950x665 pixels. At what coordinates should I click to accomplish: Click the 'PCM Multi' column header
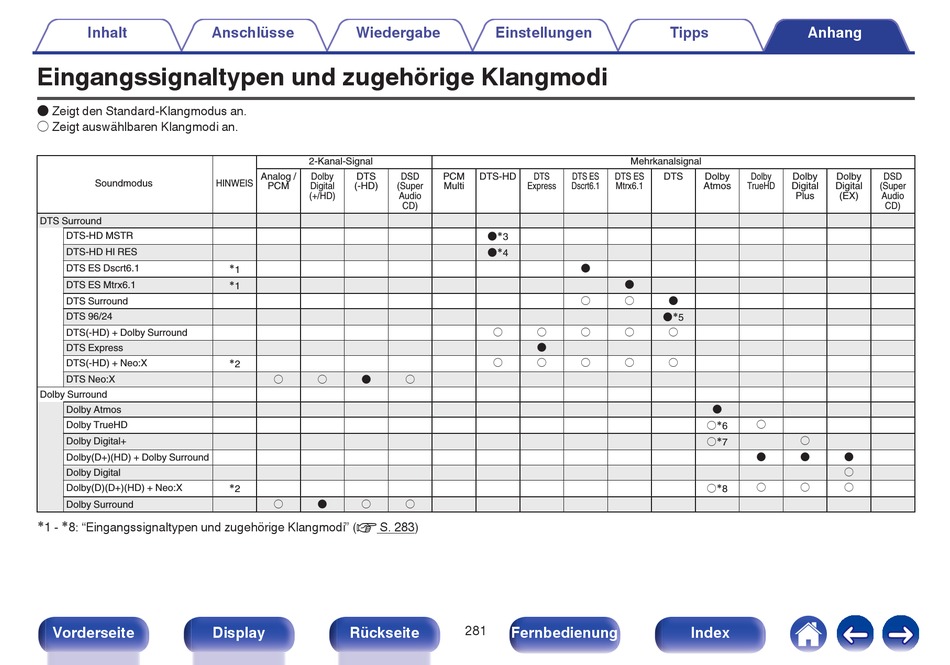click(x=454, y=181)
